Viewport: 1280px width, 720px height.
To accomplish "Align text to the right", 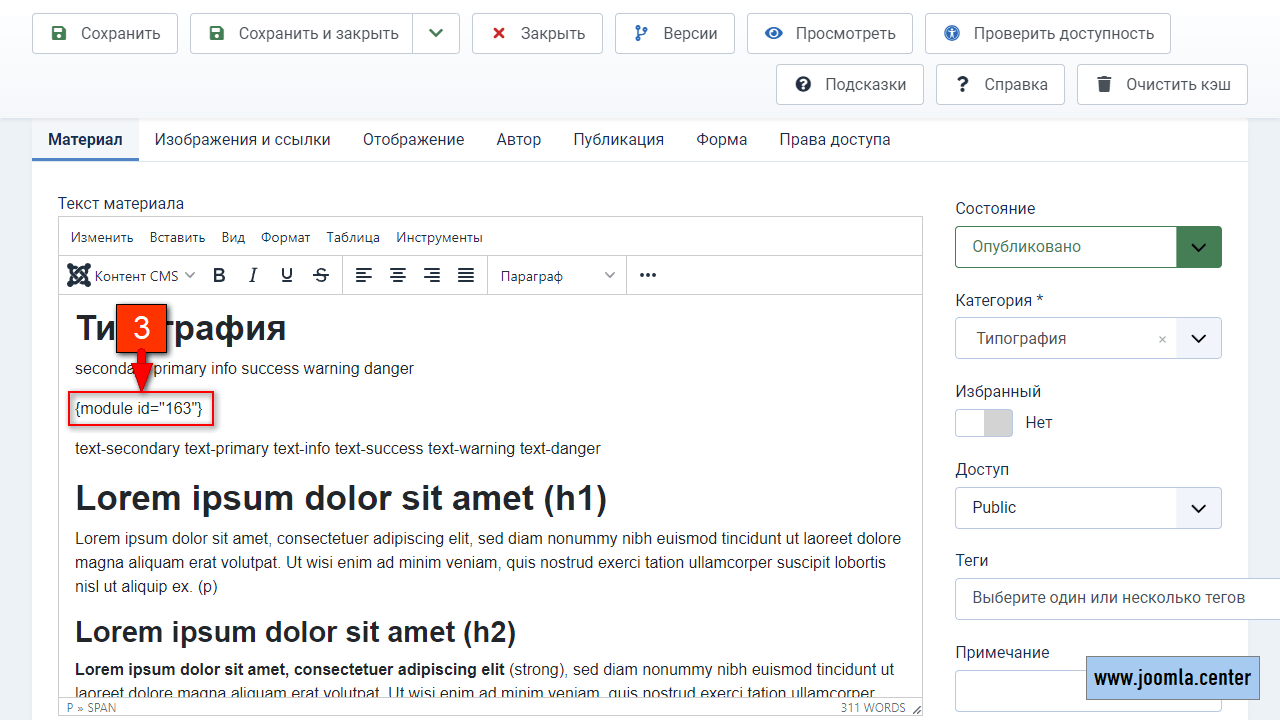I will click(432, 276).
